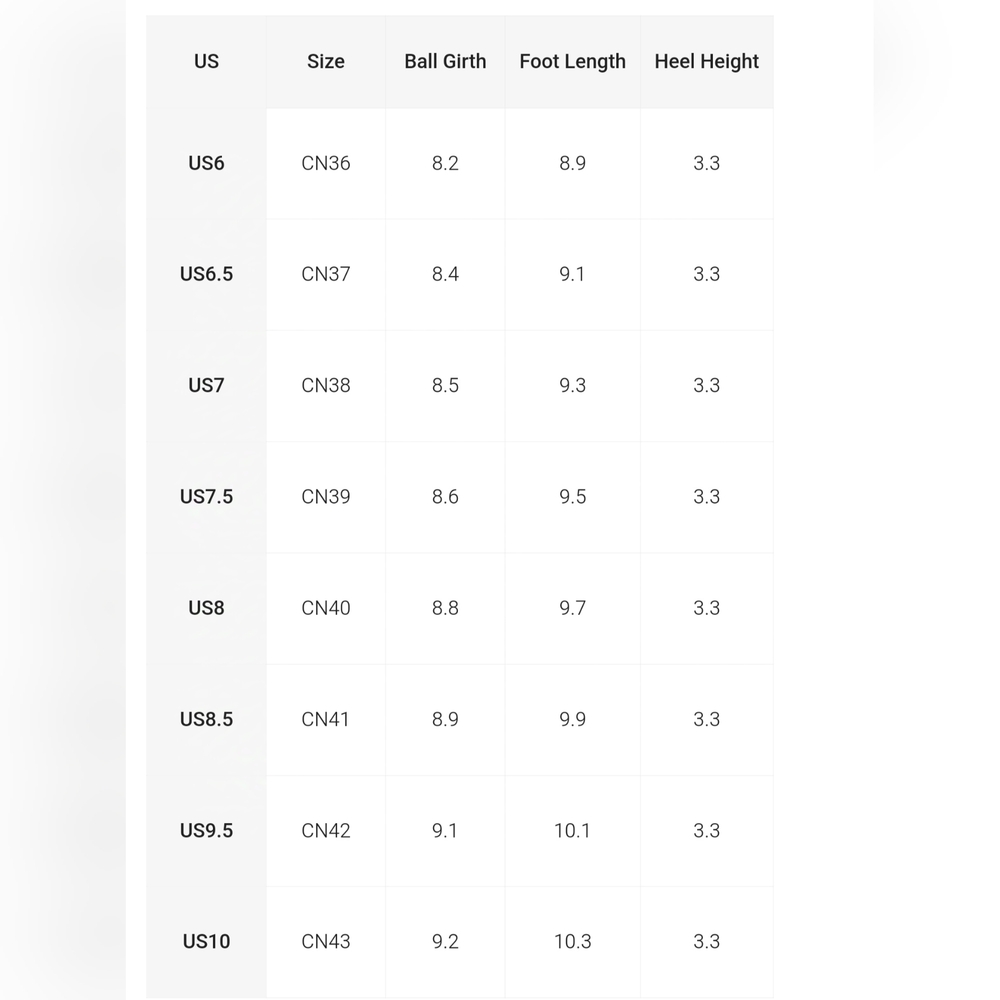
Task: Select the US9.5 row label
Action: [x=206, y=830]
